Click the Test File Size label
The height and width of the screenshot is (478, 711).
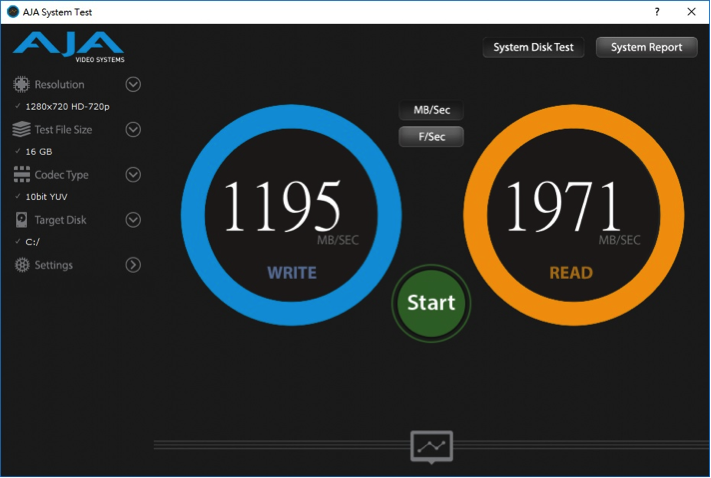coord(63,130)
